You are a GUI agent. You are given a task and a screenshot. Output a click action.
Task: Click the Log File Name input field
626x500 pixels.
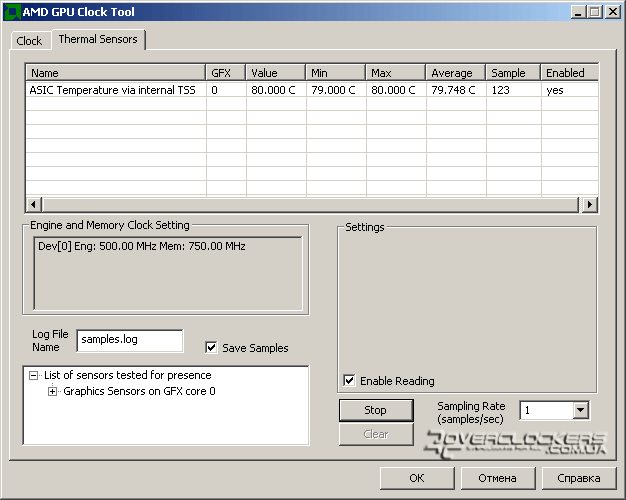tap(130, 340)
